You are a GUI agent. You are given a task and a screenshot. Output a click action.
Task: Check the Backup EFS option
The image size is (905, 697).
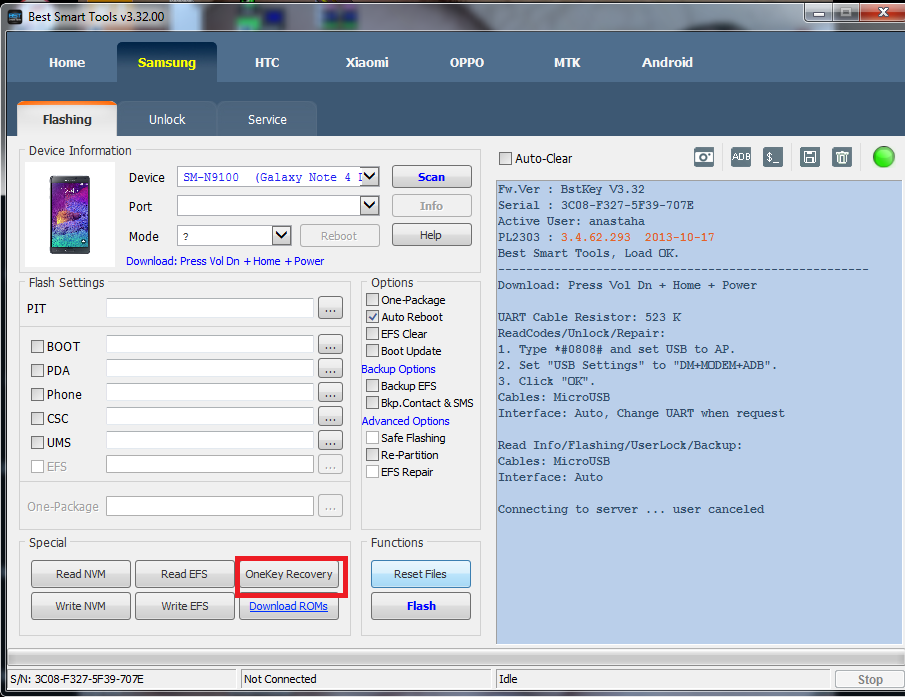(372, 385)
